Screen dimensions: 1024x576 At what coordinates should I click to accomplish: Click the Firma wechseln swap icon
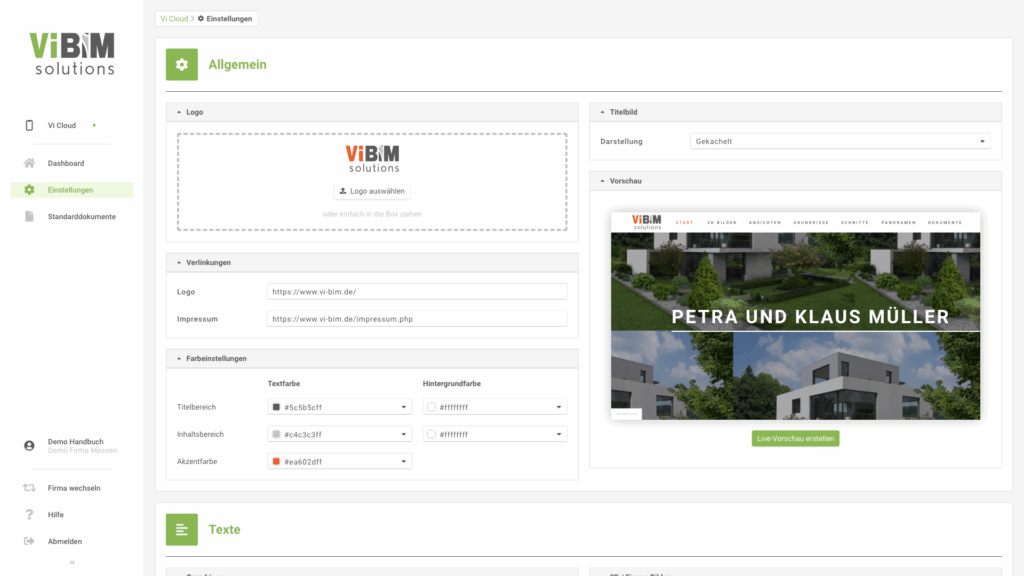(x=29, y=488)
